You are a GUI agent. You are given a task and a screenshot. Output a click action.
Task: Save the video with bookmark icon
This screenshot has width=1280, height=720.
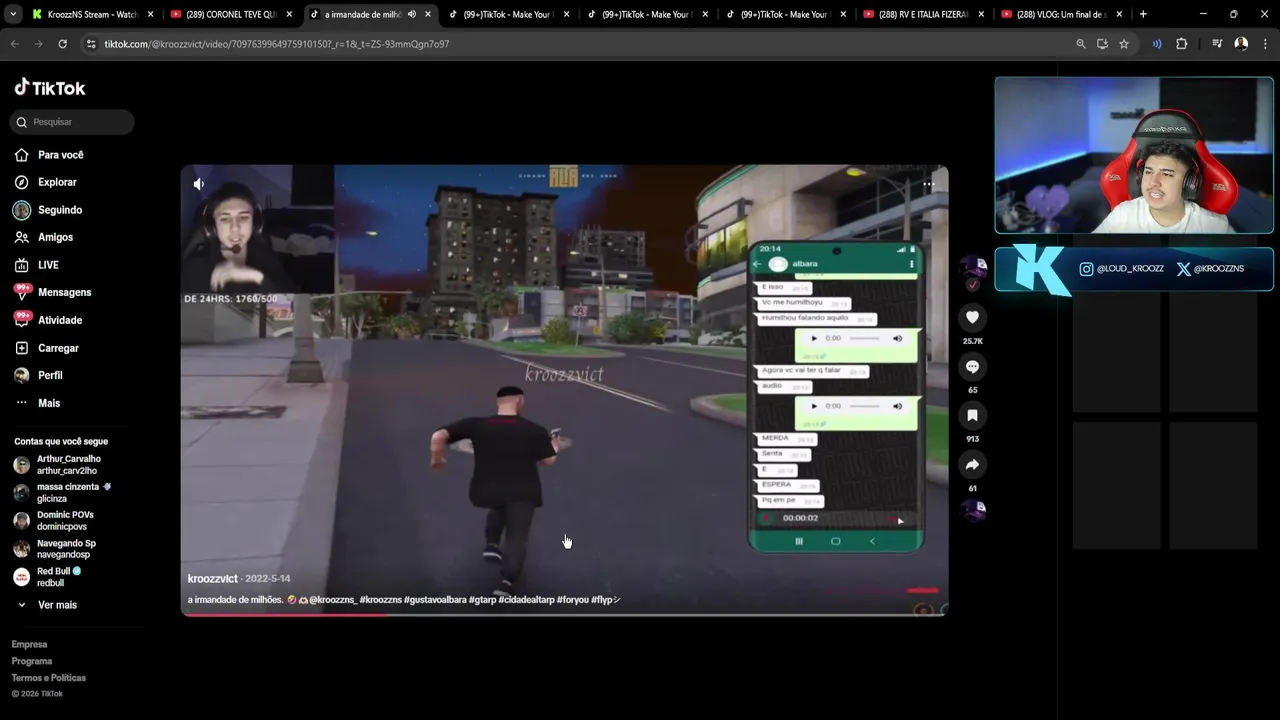(x=972, y=415)
